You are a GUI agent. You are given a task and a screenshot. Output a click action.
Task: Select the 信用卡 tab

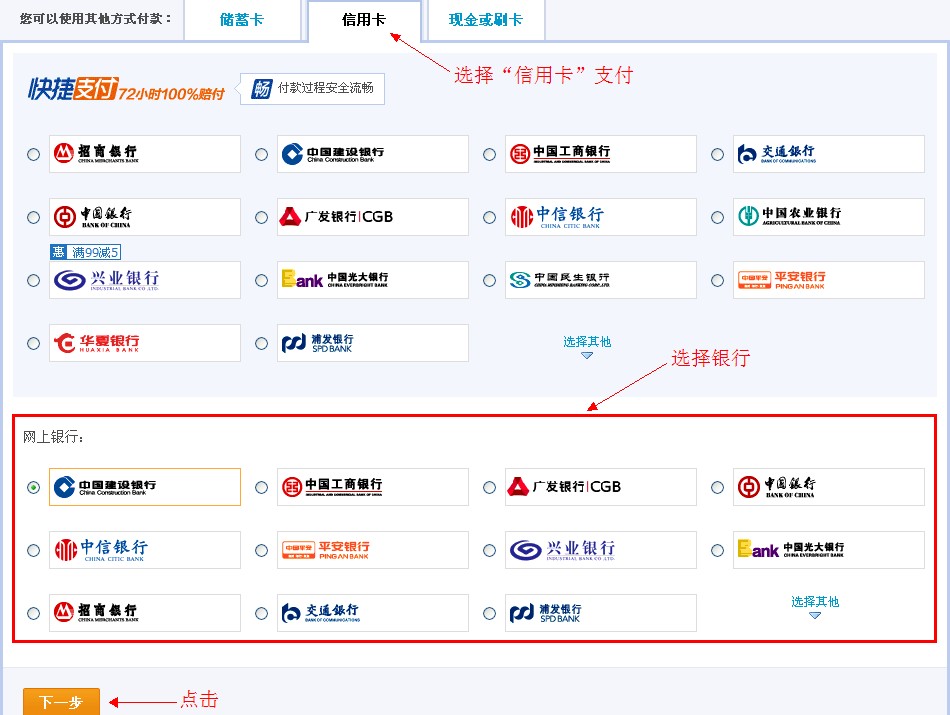tap(364, 20)
